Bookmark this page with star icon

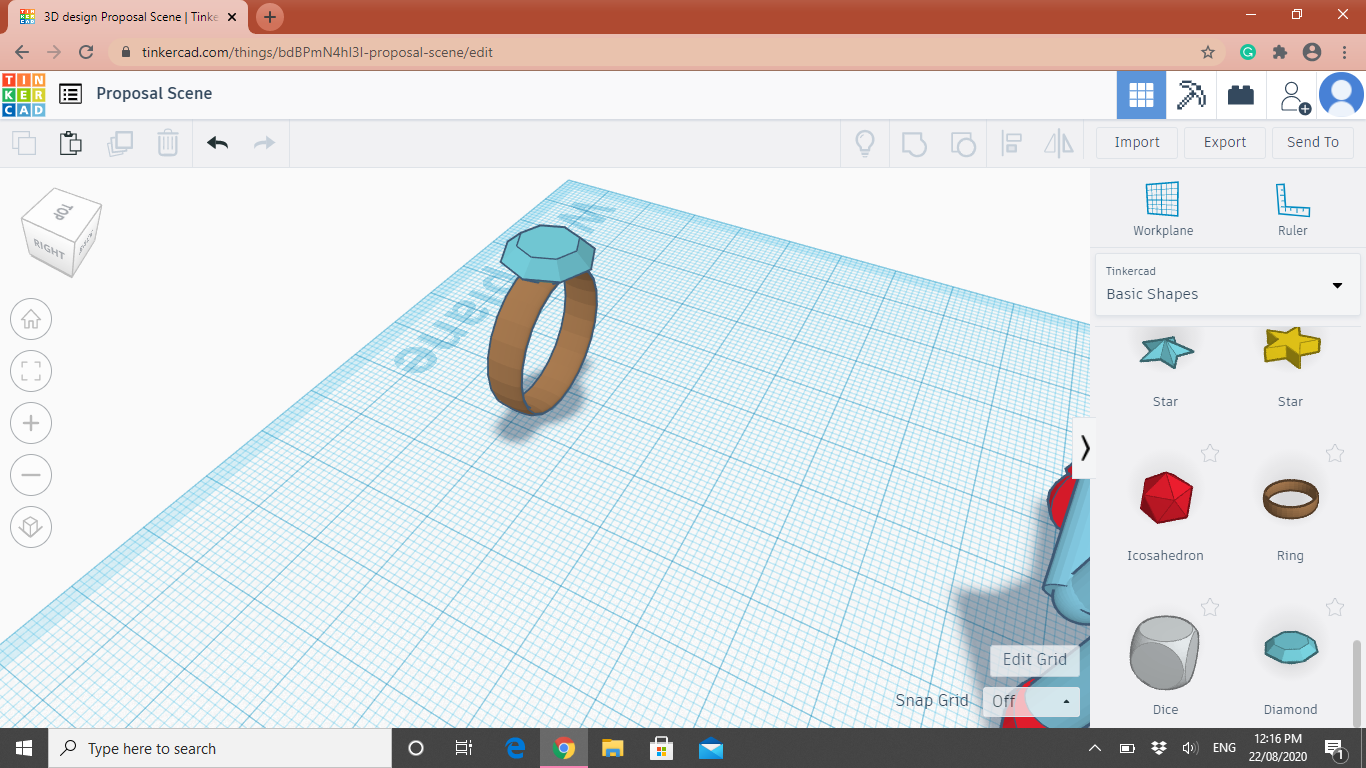point(1208,52)
